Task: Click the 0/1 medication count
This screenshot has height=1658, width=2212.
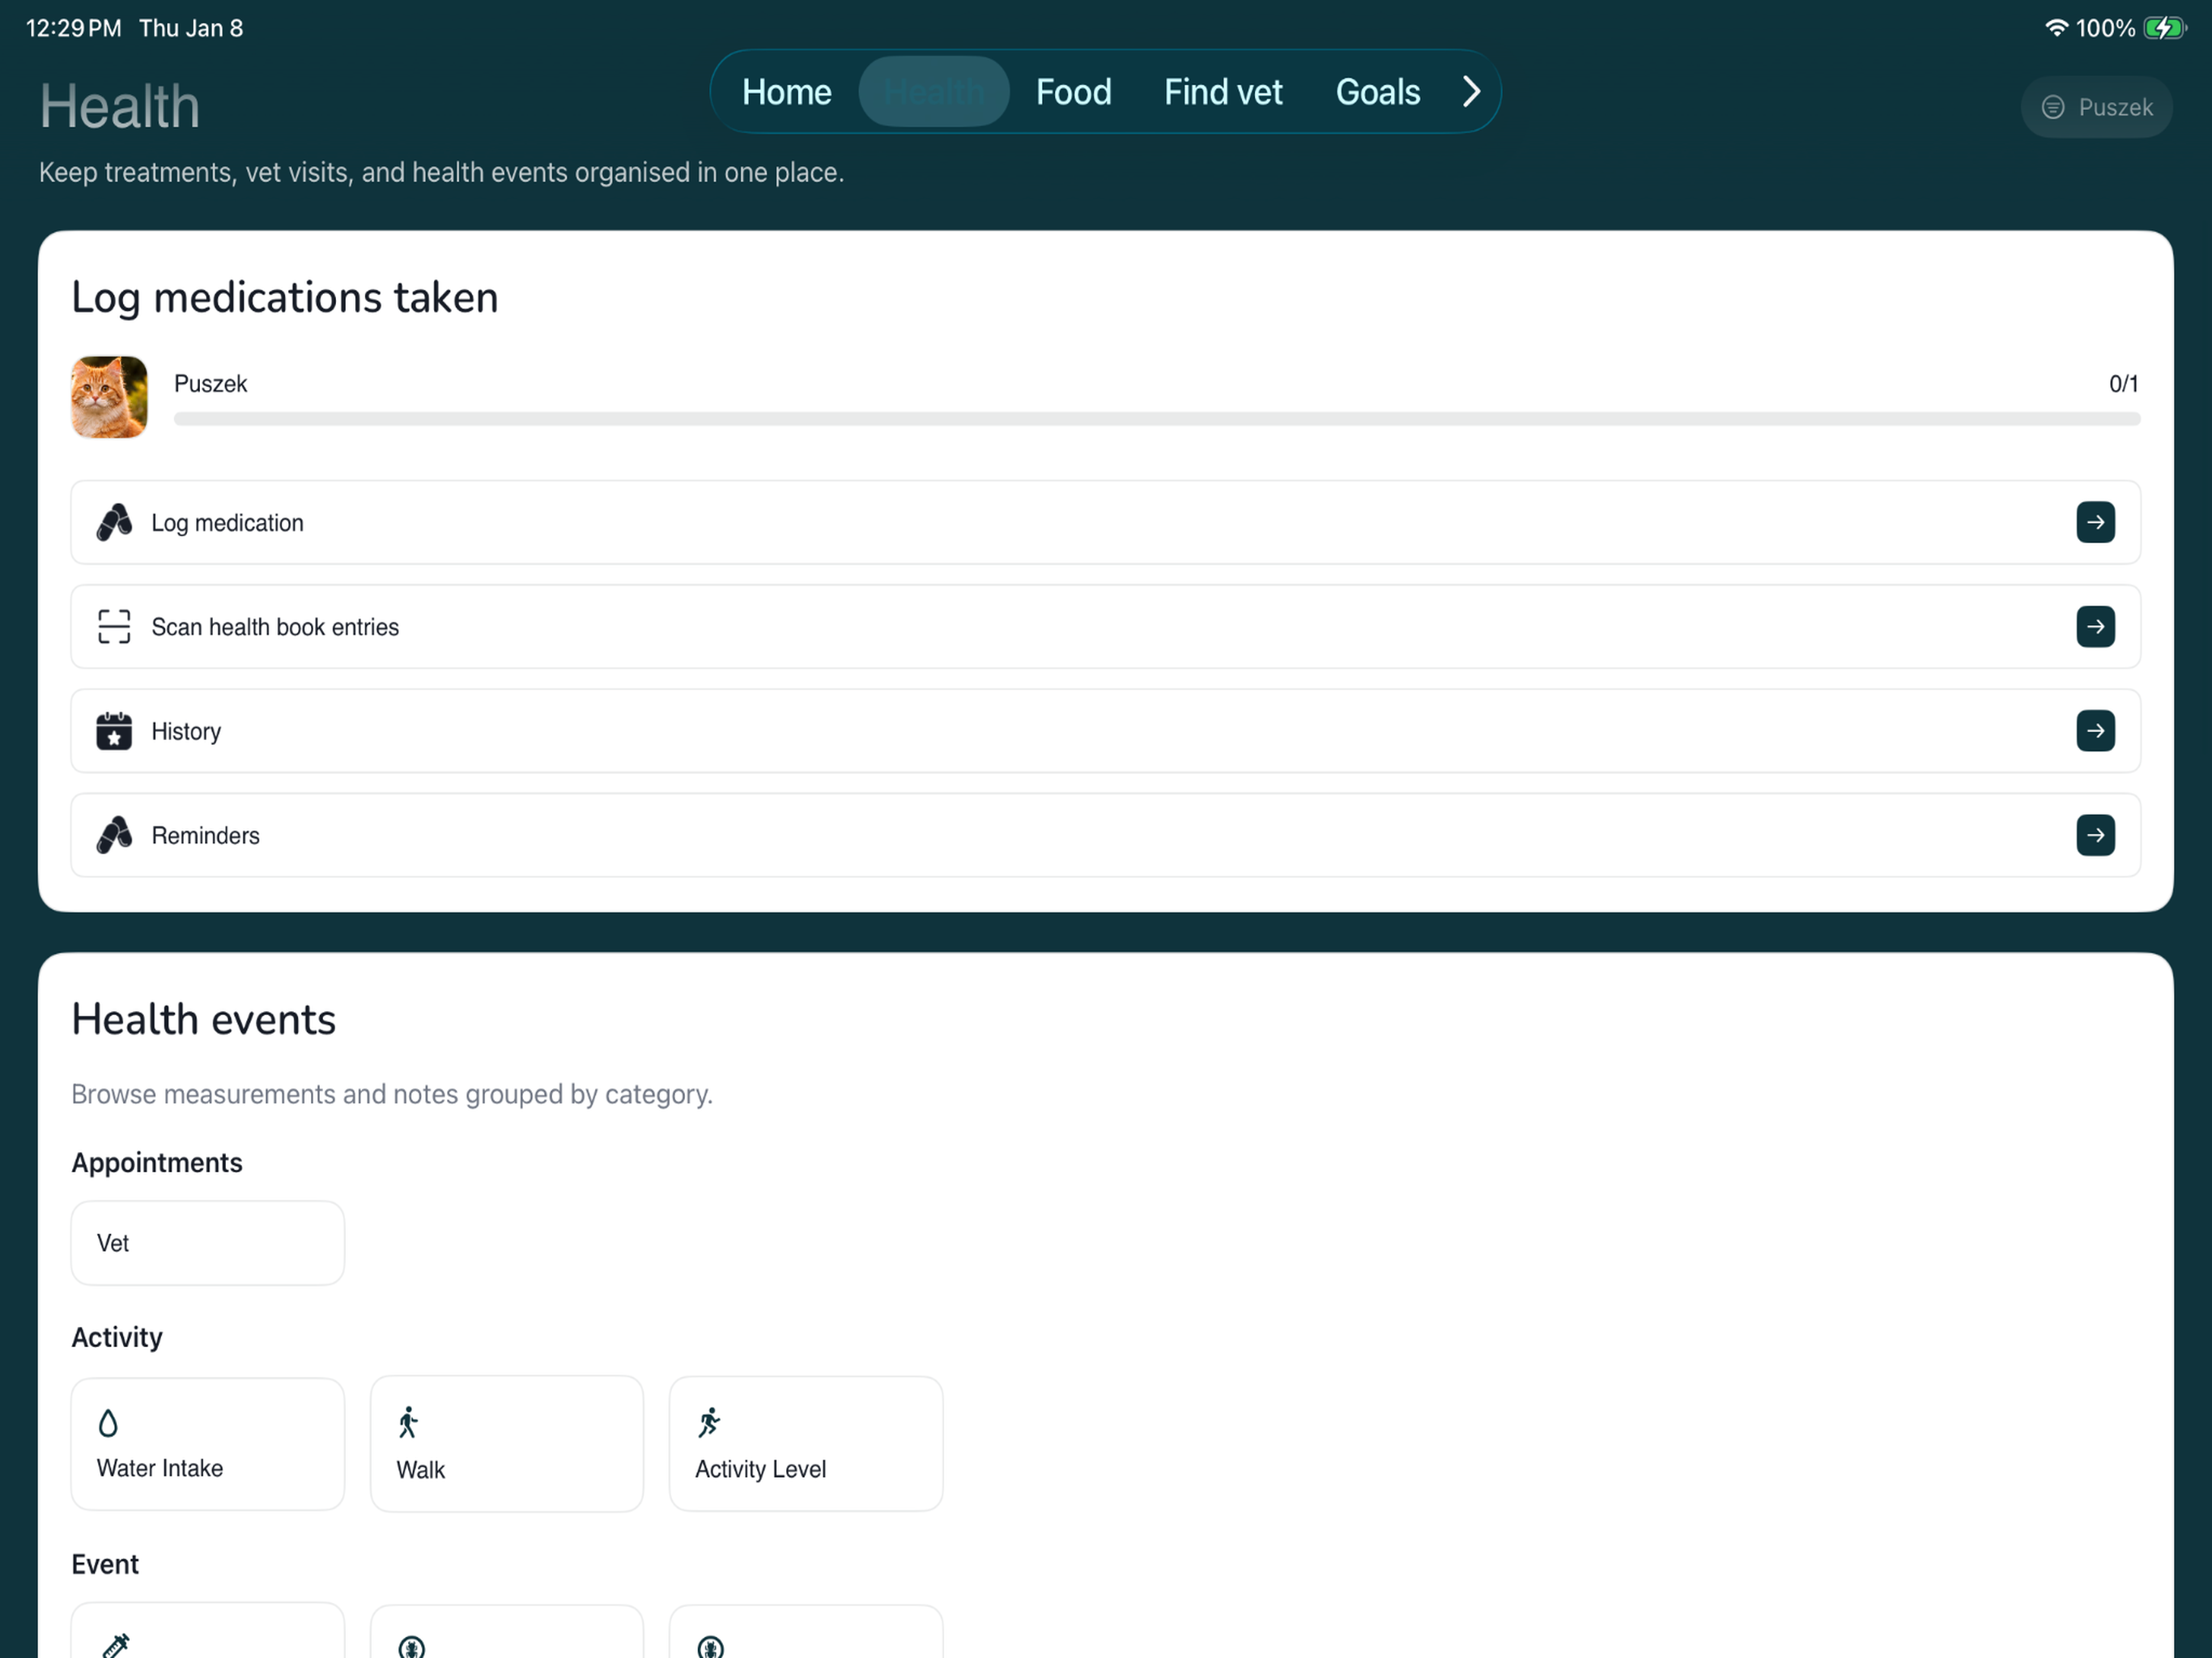Action: [x=2123, y=384]
